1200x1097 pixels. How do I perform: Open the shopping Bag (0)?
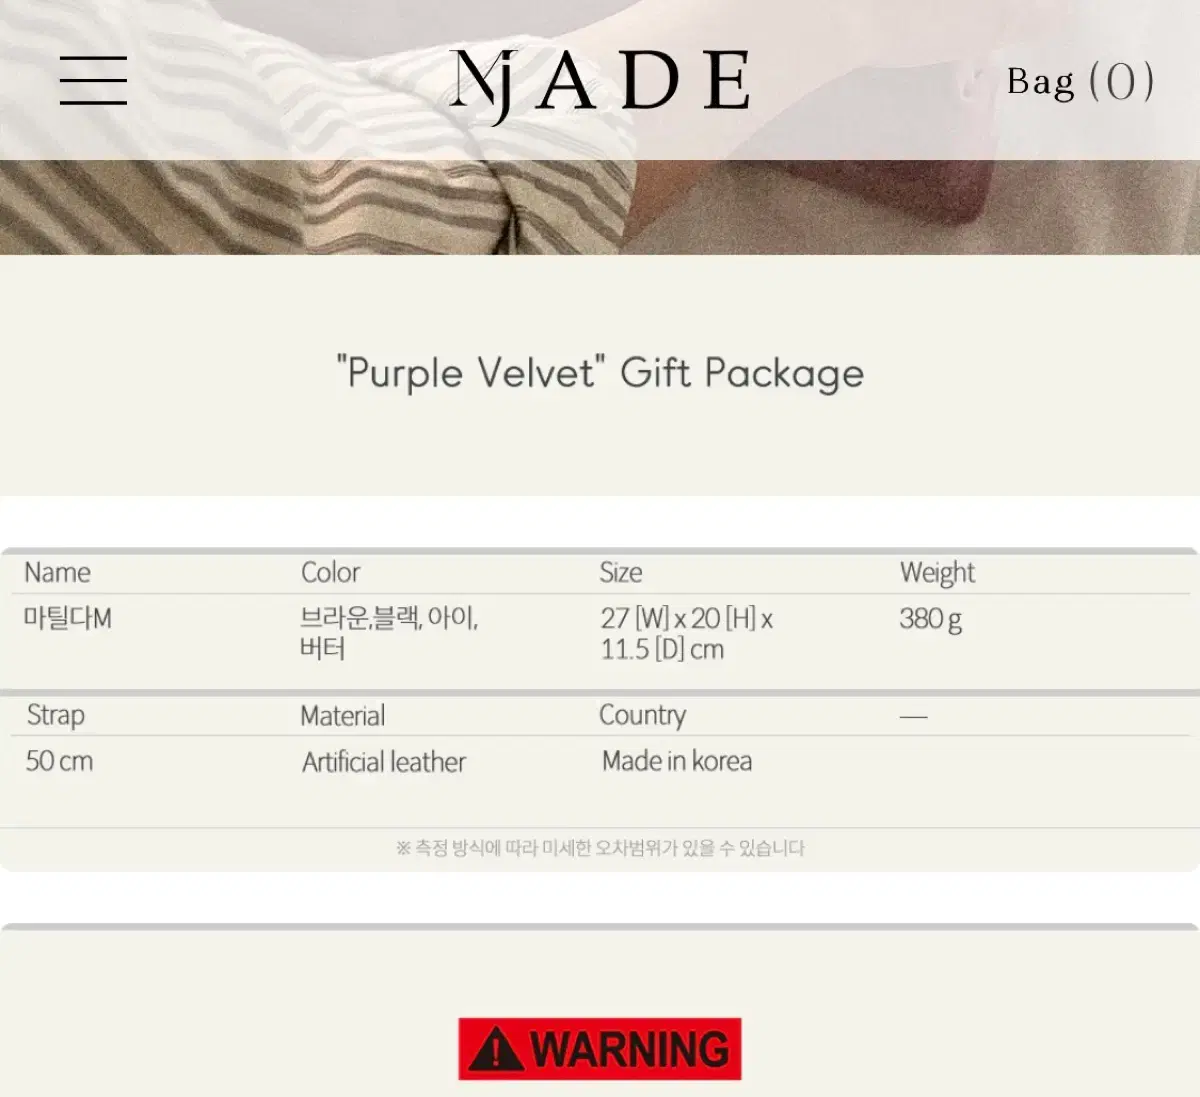[x=1079, y=81]
